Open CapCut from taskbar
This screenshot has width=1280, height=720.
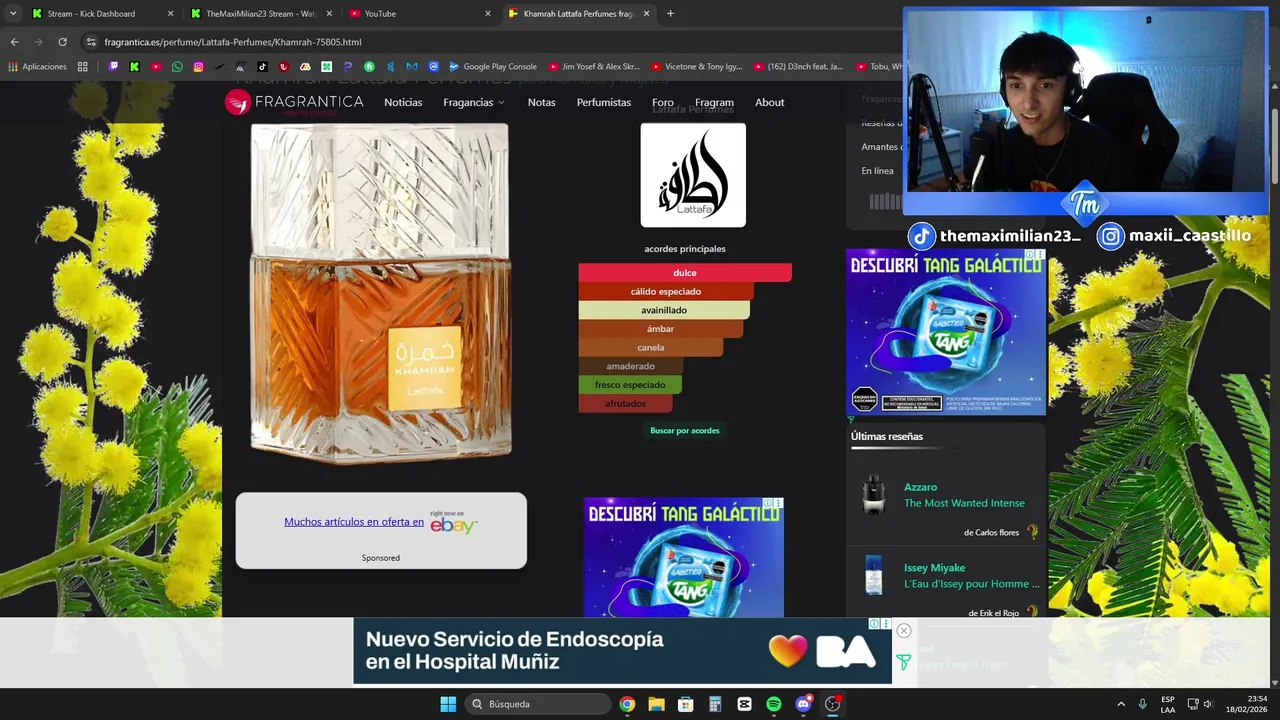pos(744,704)
